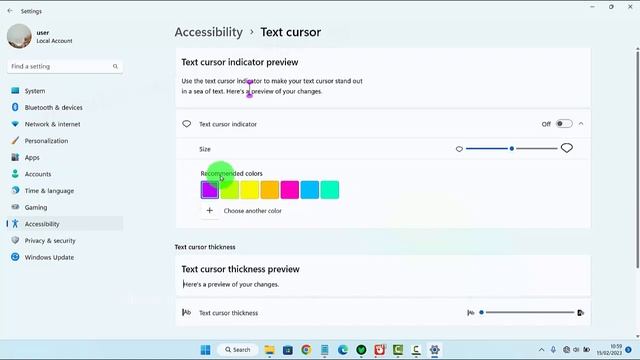Toggle the Text cursor indicator switch
The height and width of the screenshot is (360, 640).
pos(564,124)
